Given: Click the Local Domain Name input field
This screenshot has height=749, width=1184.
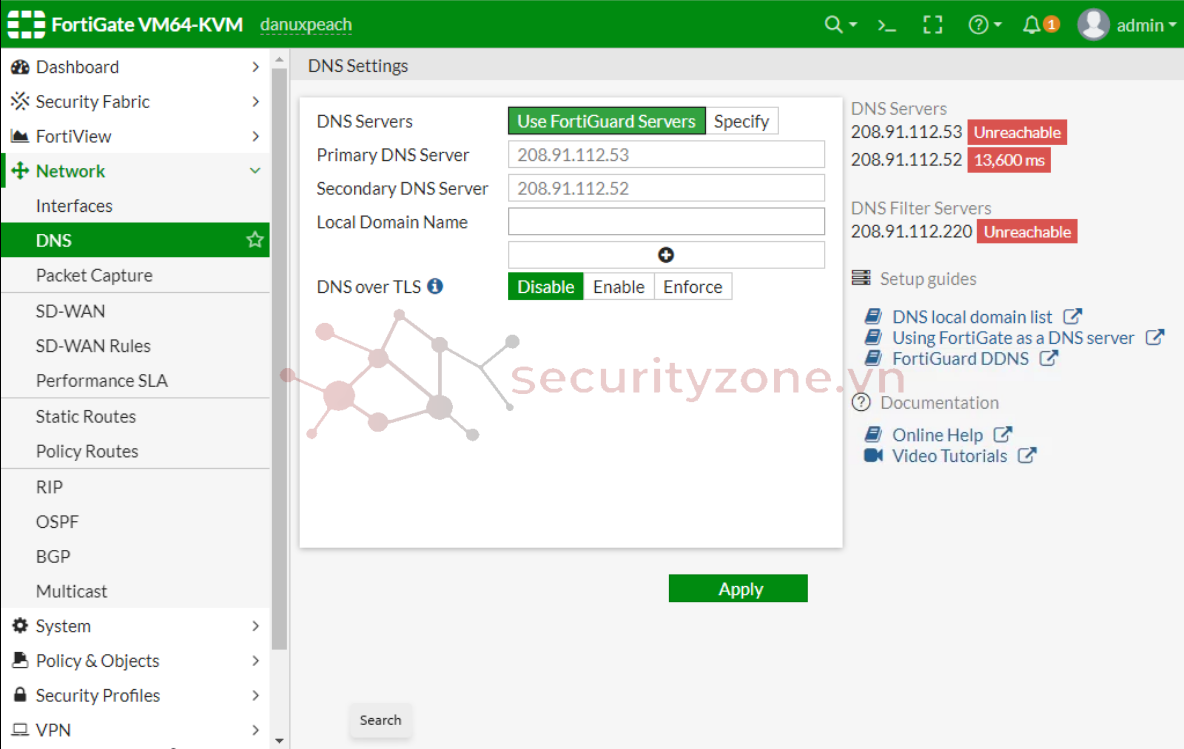Looking at the screenshot, I should pyautogui.click(x=666, y=221).
